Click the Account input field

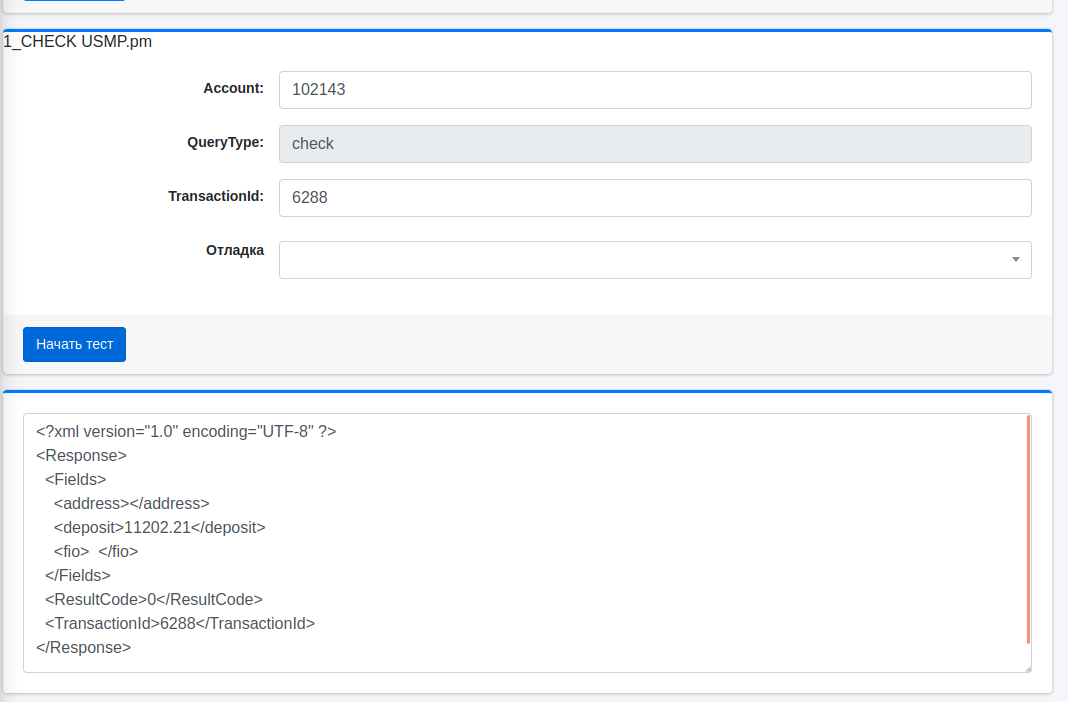click(x=654, y=90)
